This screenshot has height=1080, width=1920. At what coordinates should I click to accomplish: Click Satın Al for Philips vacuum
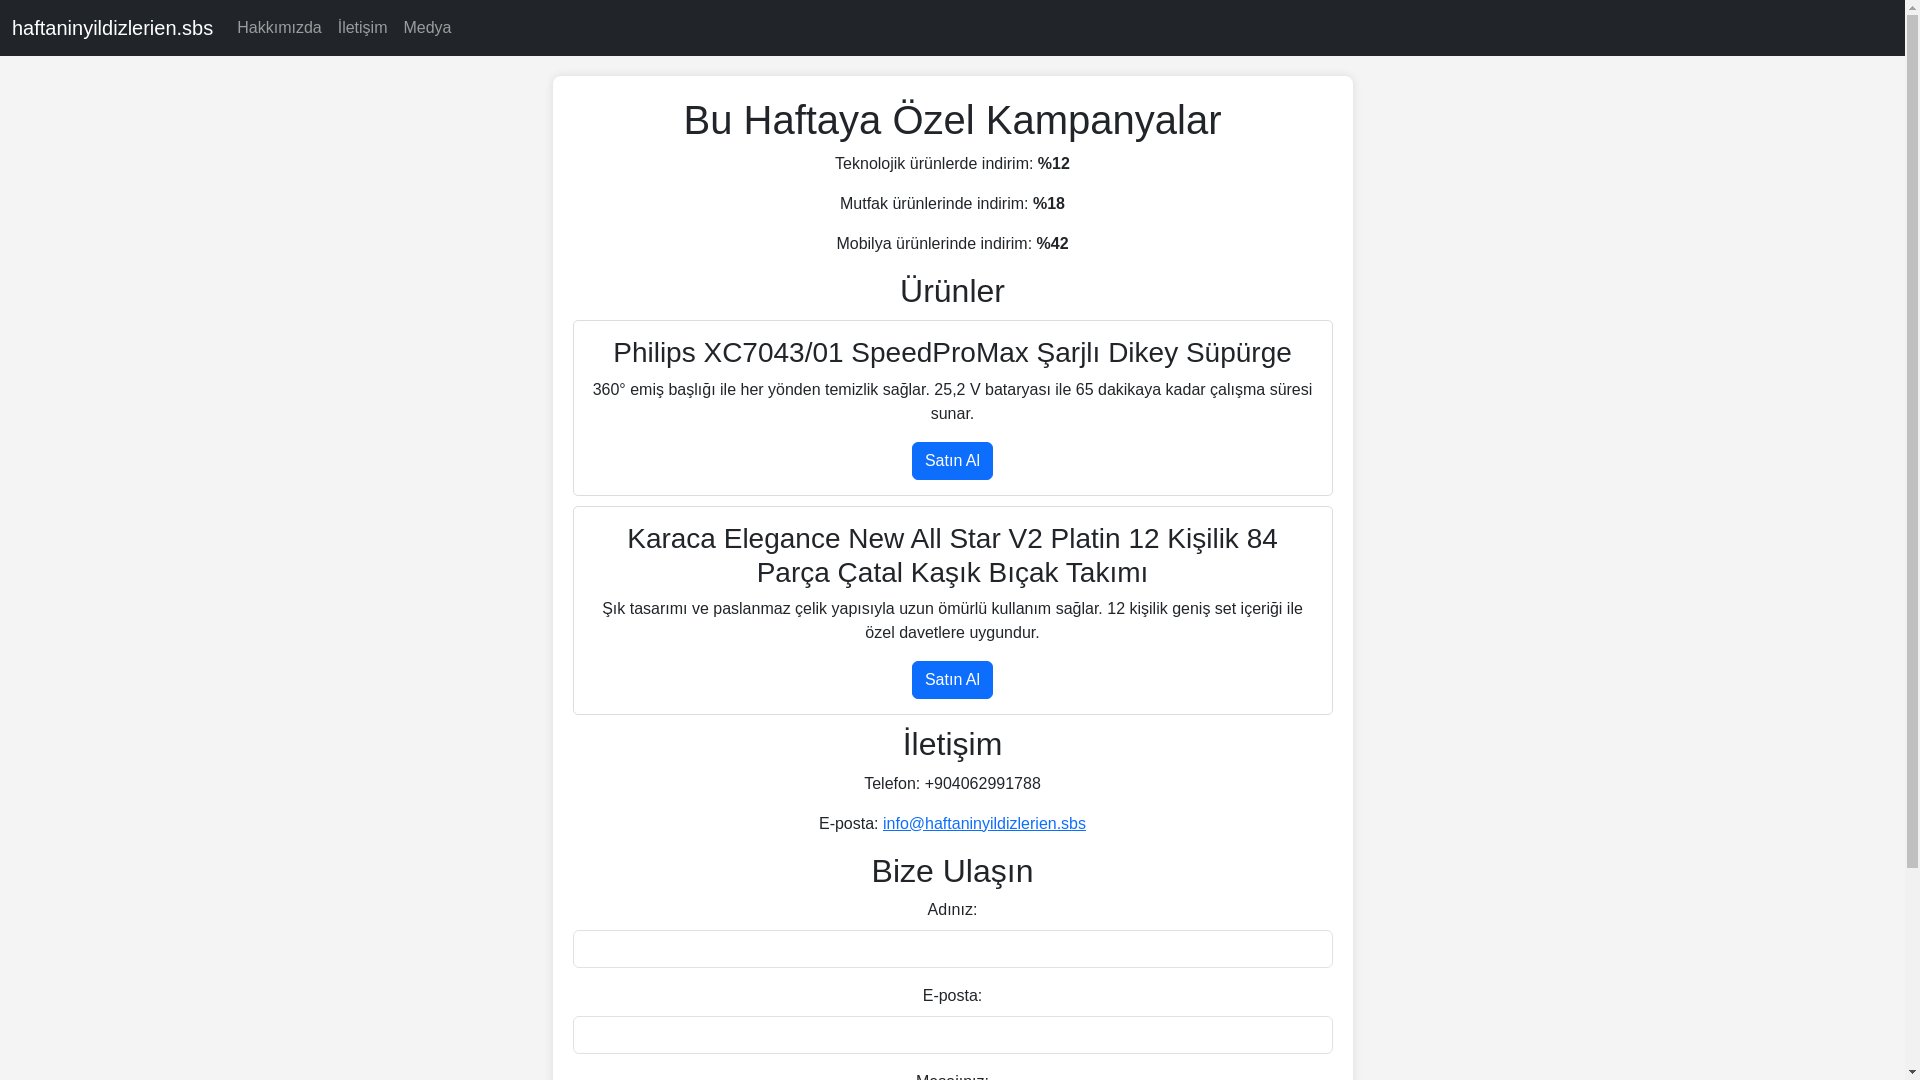pyautogui.click(x=952, y=461)
